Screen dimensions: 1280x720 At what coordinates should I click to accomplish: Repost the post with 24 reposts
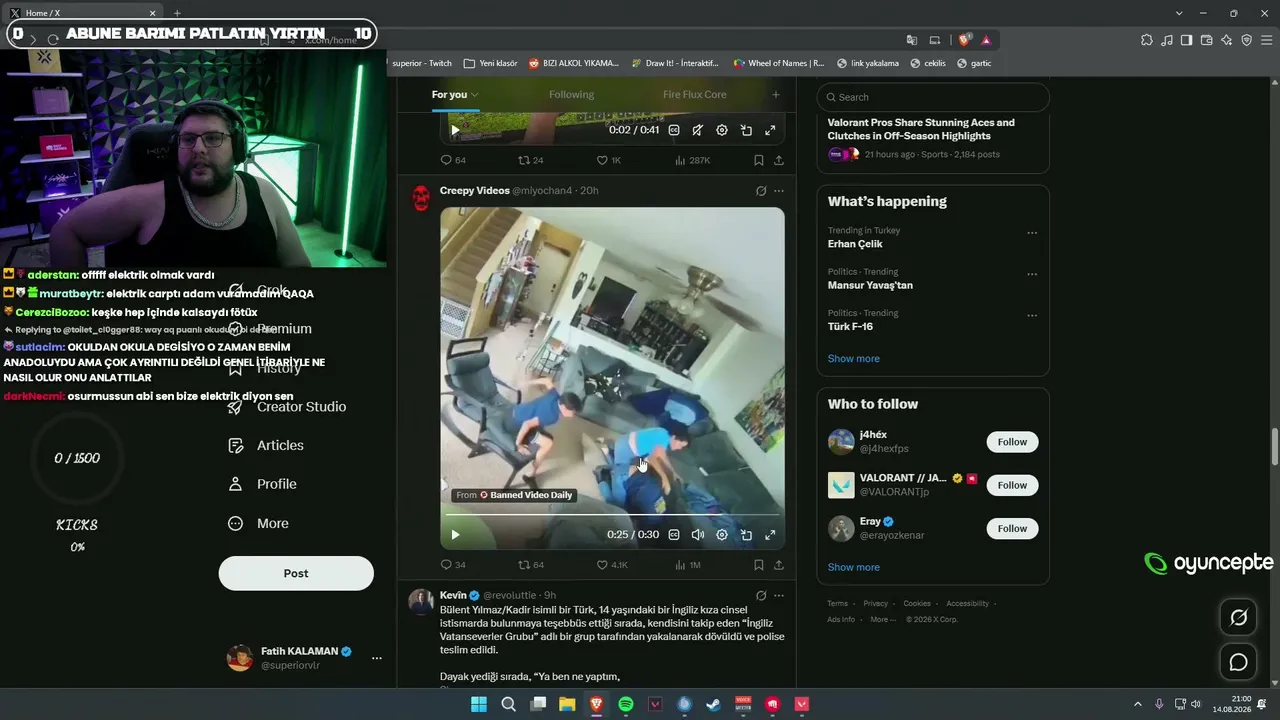click(x=530, y=160)
